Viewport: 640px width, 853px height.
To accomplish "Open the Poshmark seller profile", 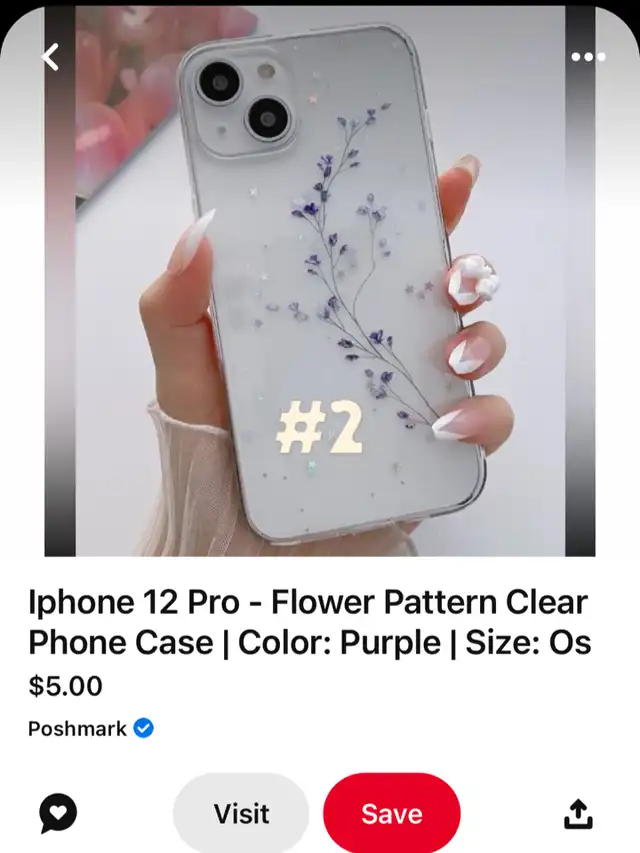I will pos(77,728).
